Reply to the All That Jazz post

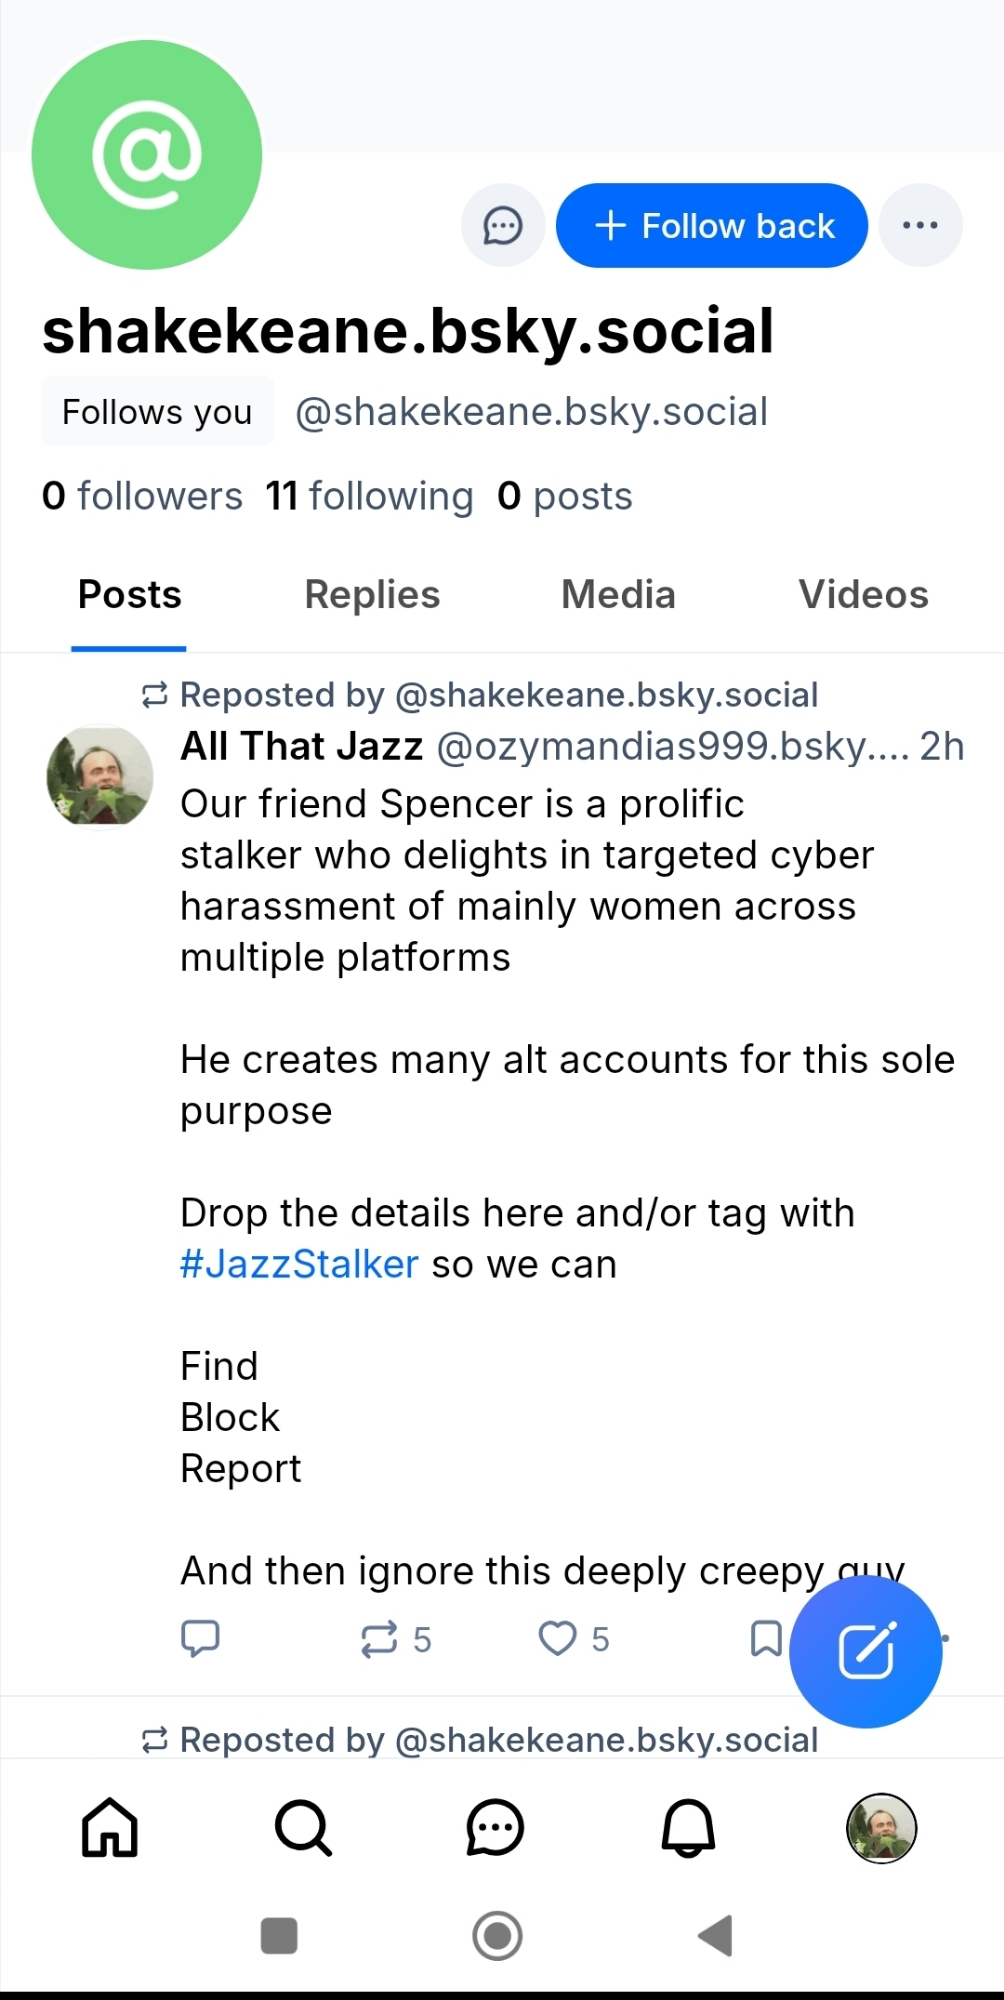pyautogui.click(x=200, y=1638)
